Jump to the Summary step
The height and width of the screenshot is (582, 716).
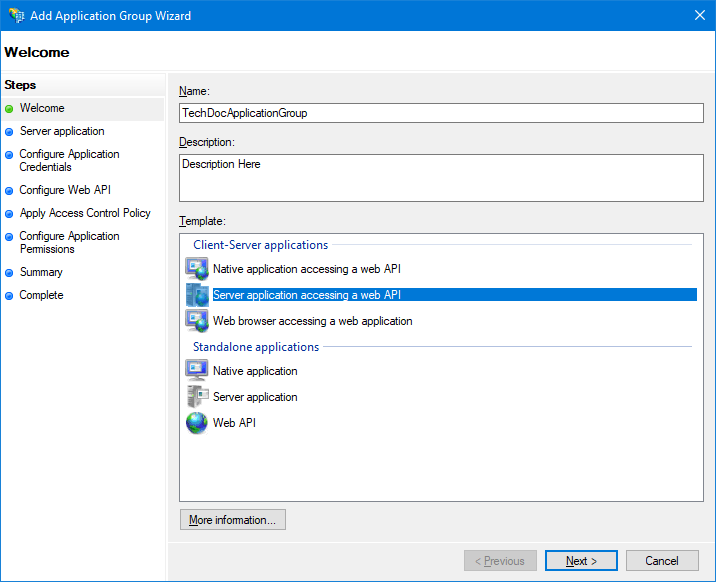pos(41,272)
